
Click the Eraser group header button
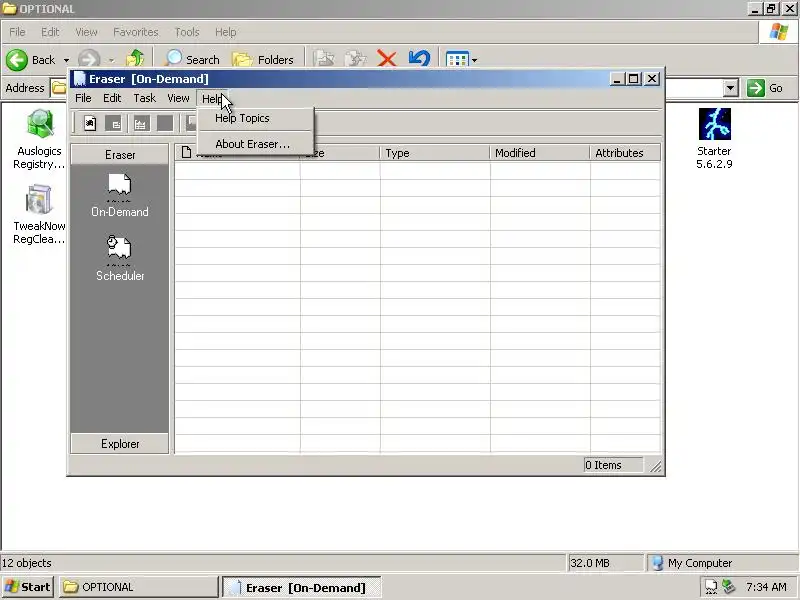[120, 155]
